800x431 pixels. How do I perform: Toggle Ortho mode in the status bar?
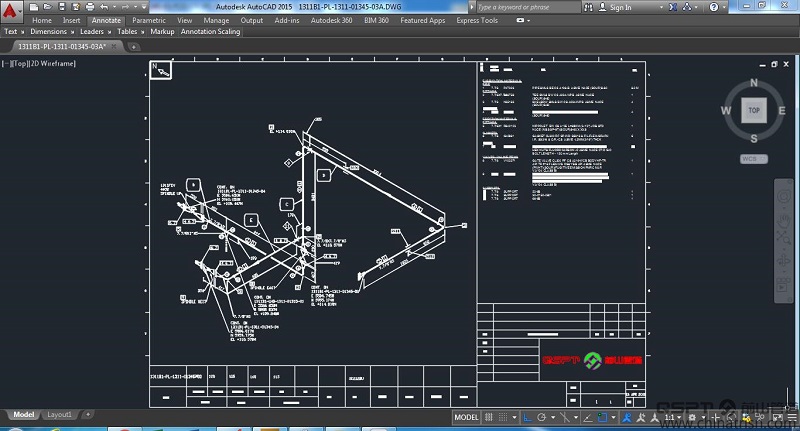[x=526, y=417]
